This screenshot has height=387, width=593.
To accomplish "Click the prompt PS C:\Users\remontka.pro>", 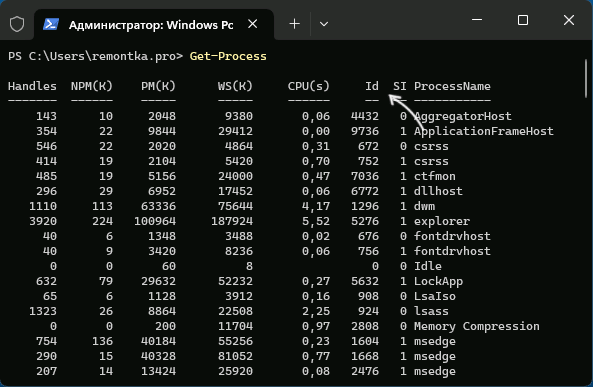I will (x=95, y=56).
